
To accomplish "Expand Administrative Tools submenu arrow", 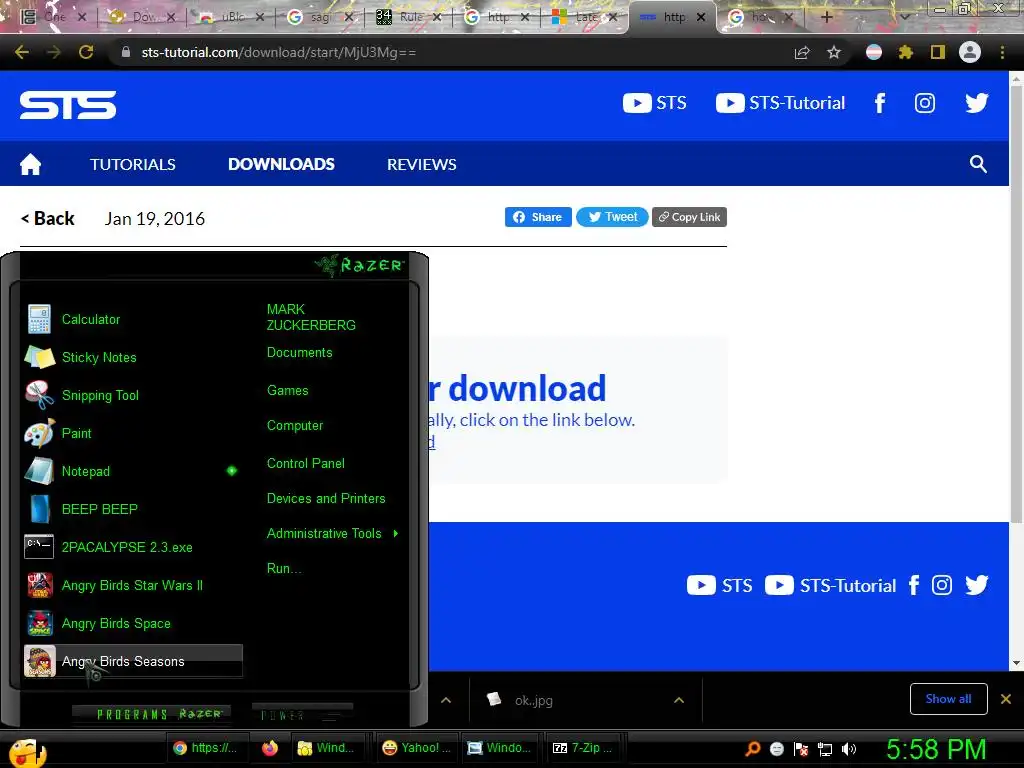I will point(396,534).
